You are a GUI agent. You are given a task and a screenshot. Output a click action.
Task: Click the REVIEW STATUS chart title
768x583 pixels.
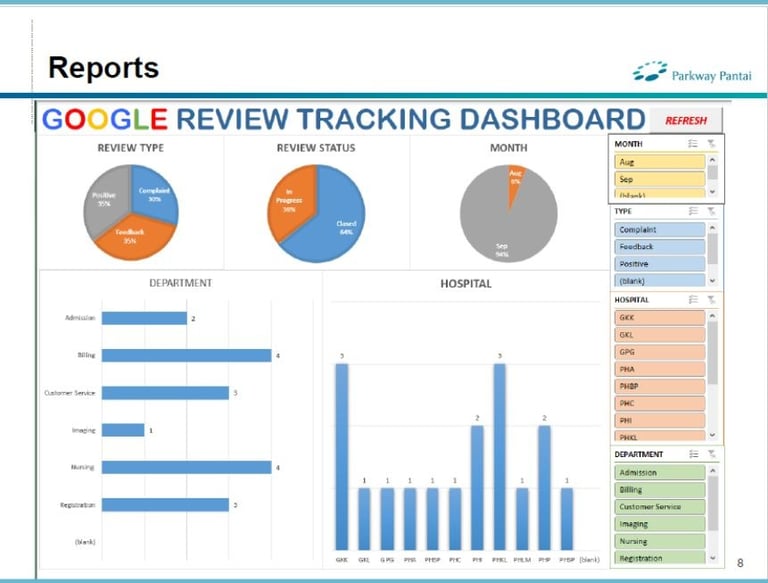(x=316, y=147)
